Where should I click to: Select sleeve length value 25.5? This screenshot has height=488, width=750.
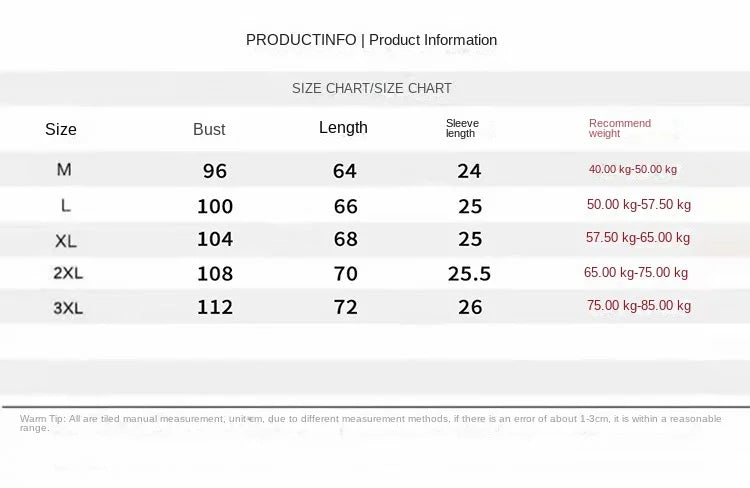(x=469, y=273)
